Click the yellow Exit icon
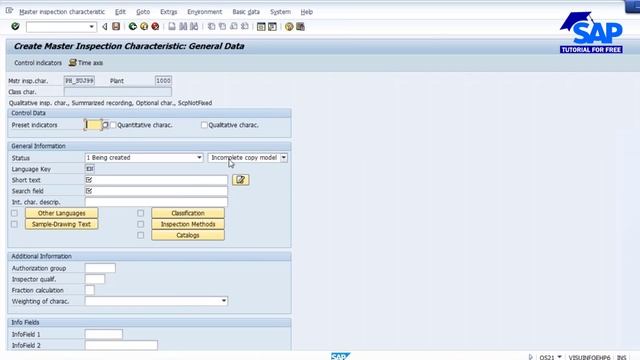This screenshot has width=640, height=360. pos(144,27)
